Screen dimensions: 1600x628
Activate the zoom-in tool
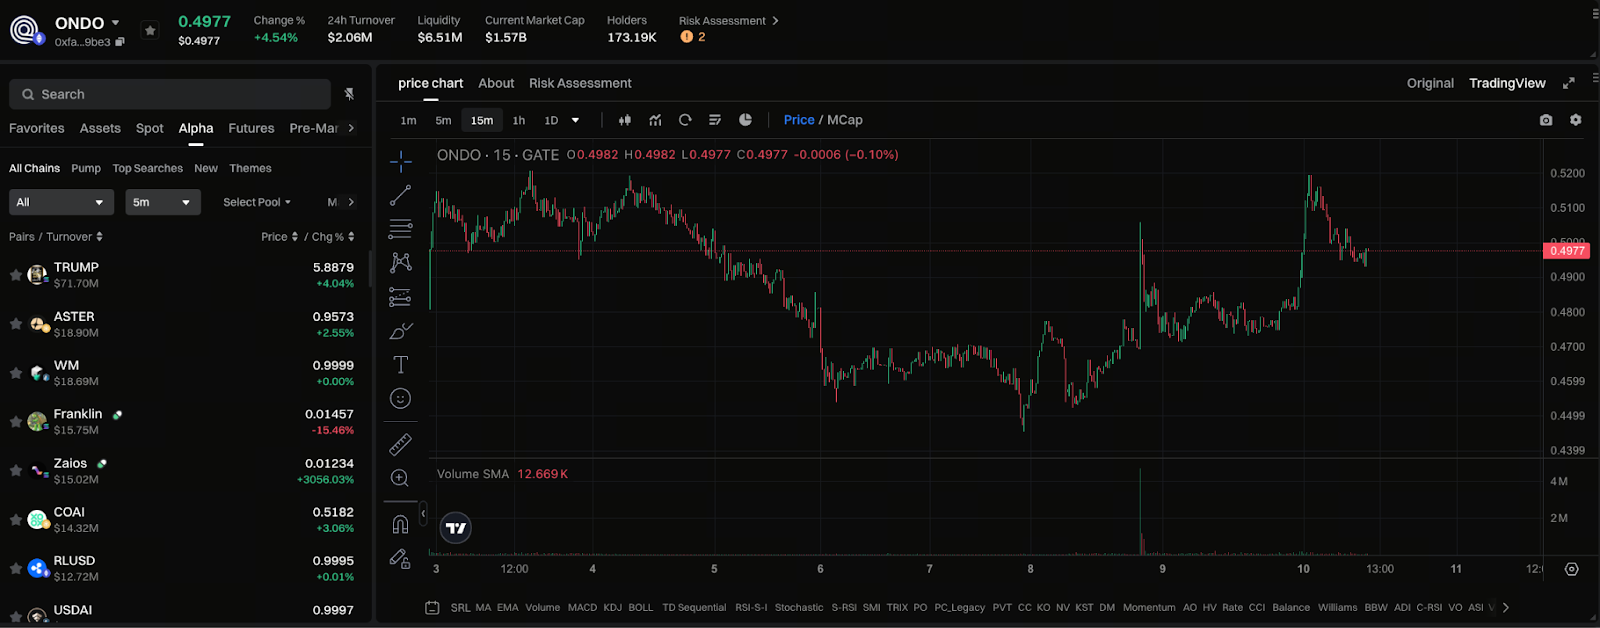pos(400,478)
